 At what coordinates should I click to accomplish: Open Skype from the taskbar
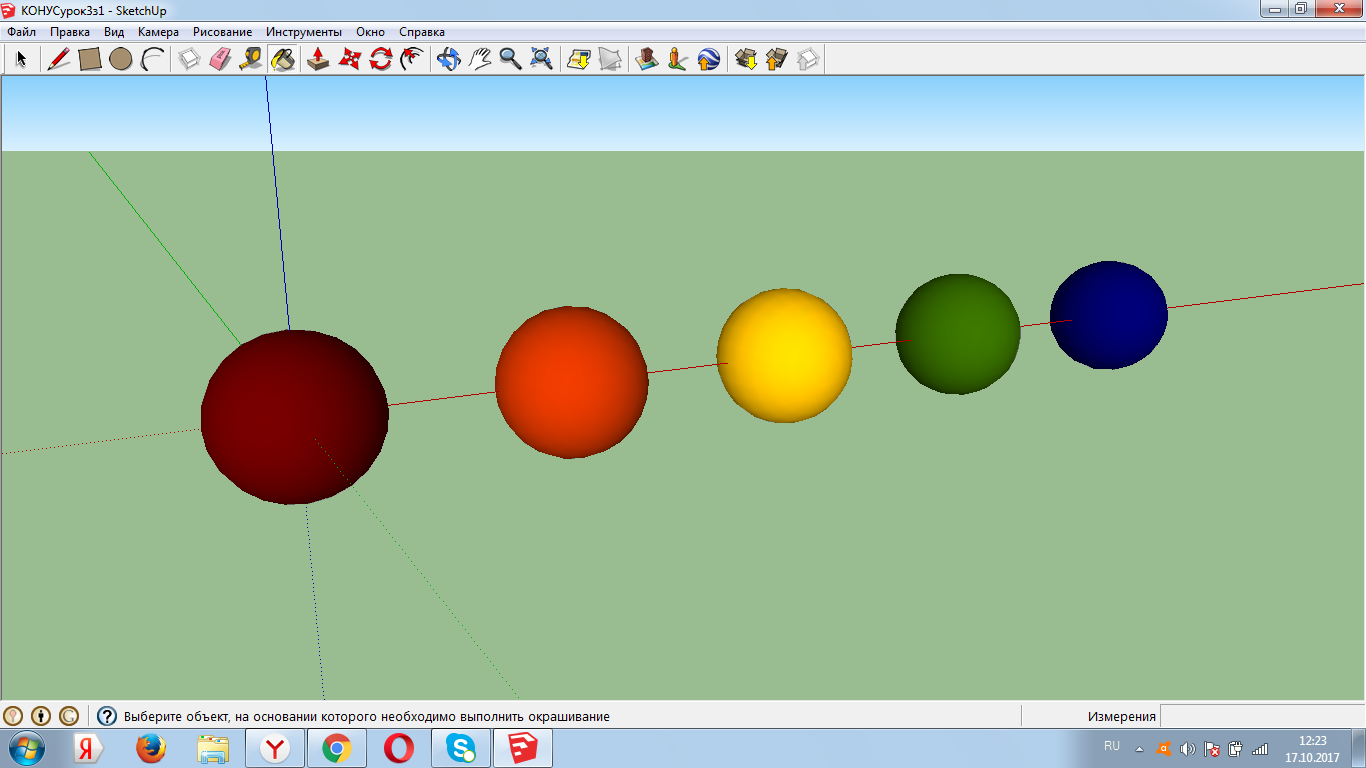click(x=461, y=748)
